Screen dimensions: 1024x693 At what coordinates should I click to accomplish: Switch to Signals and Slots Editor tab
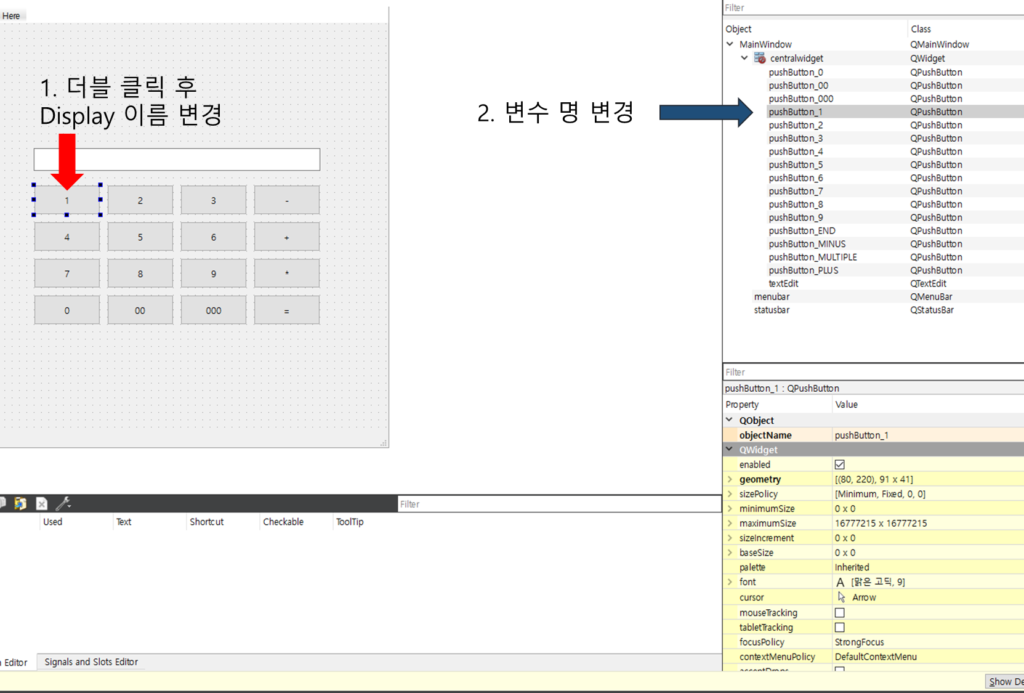[91, 662]
